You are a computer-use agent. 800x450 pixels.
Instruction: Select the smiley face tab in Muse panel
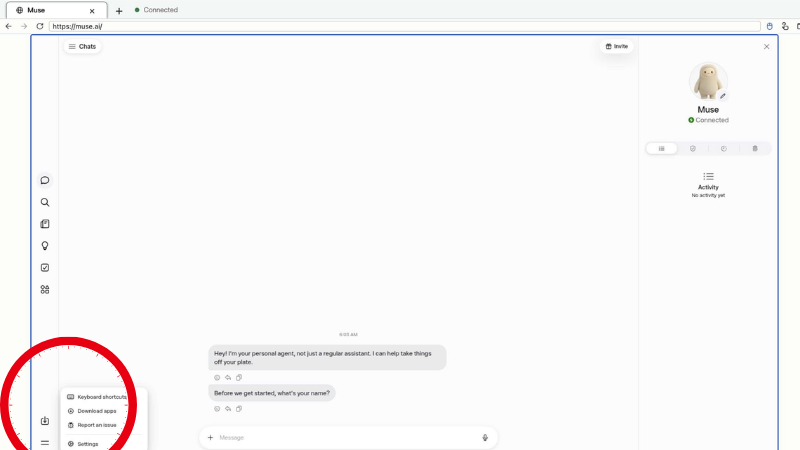[x=723, y=148]
